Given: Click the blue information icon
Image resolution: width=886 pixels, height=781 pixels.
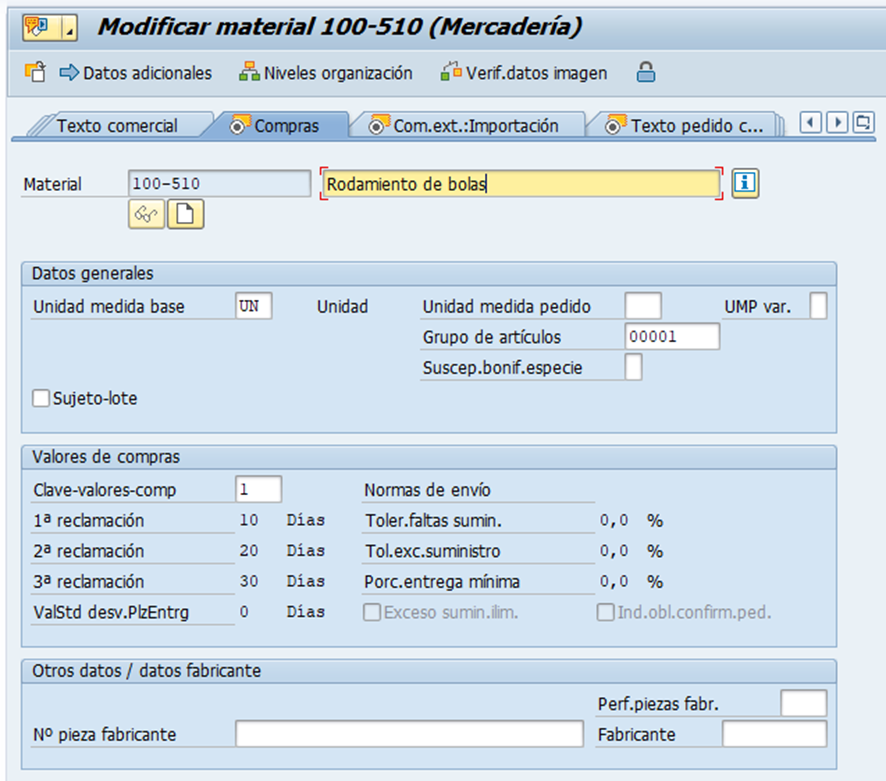Looking at the screenshot, I should [745, 183].
